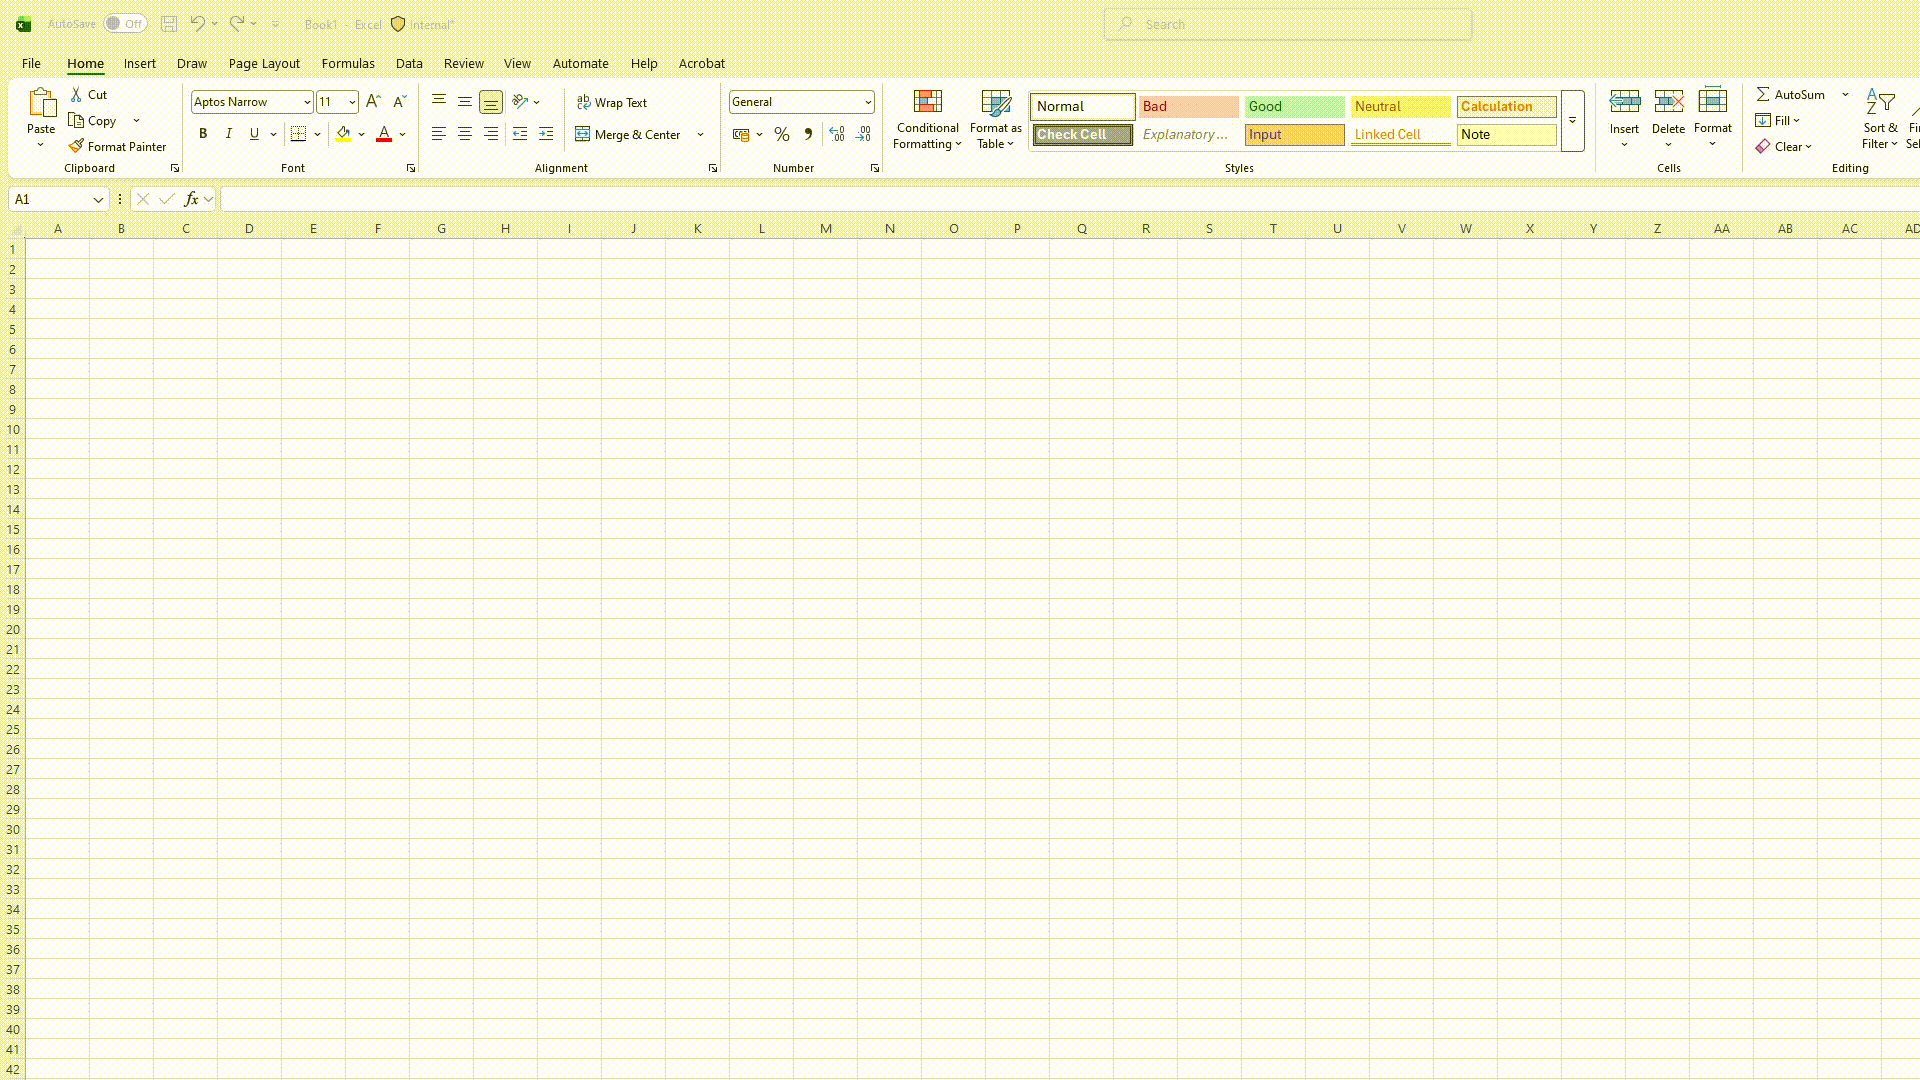Image resolution: width=1920 pixels, height=1080 pixels.
Task: Apply Comma Style format
Action: (808, 134)
